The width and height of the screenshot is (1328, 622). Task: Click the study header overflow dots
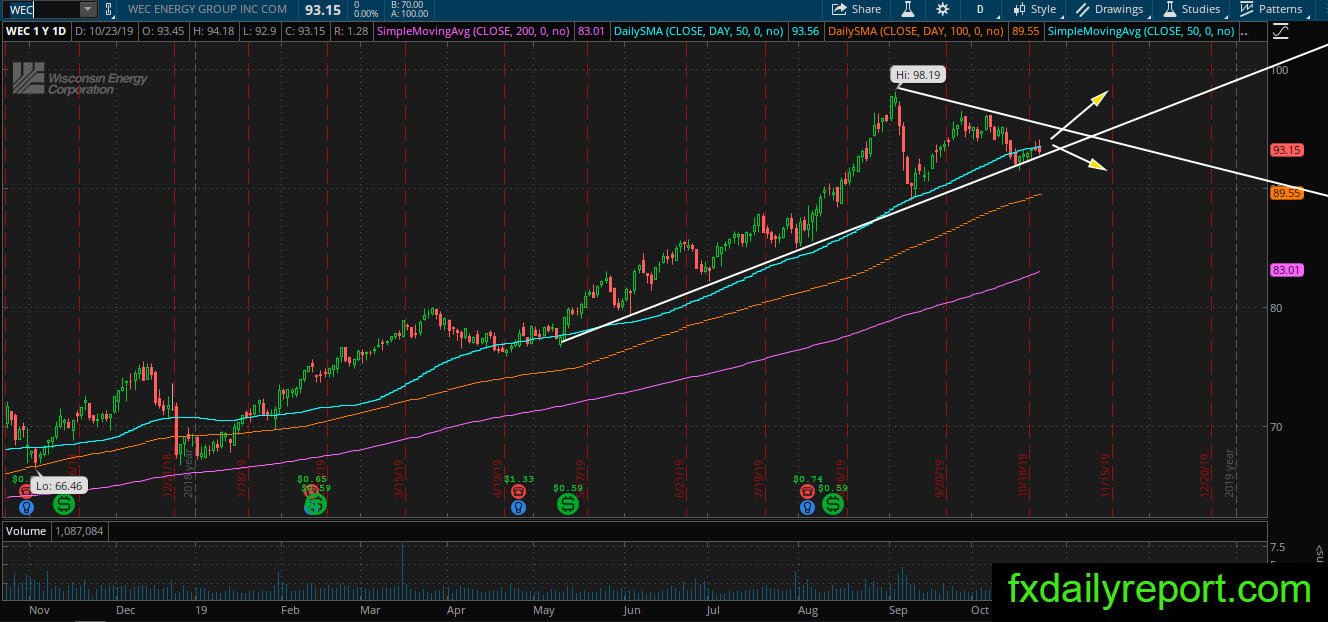click(x=1244, y=31)
